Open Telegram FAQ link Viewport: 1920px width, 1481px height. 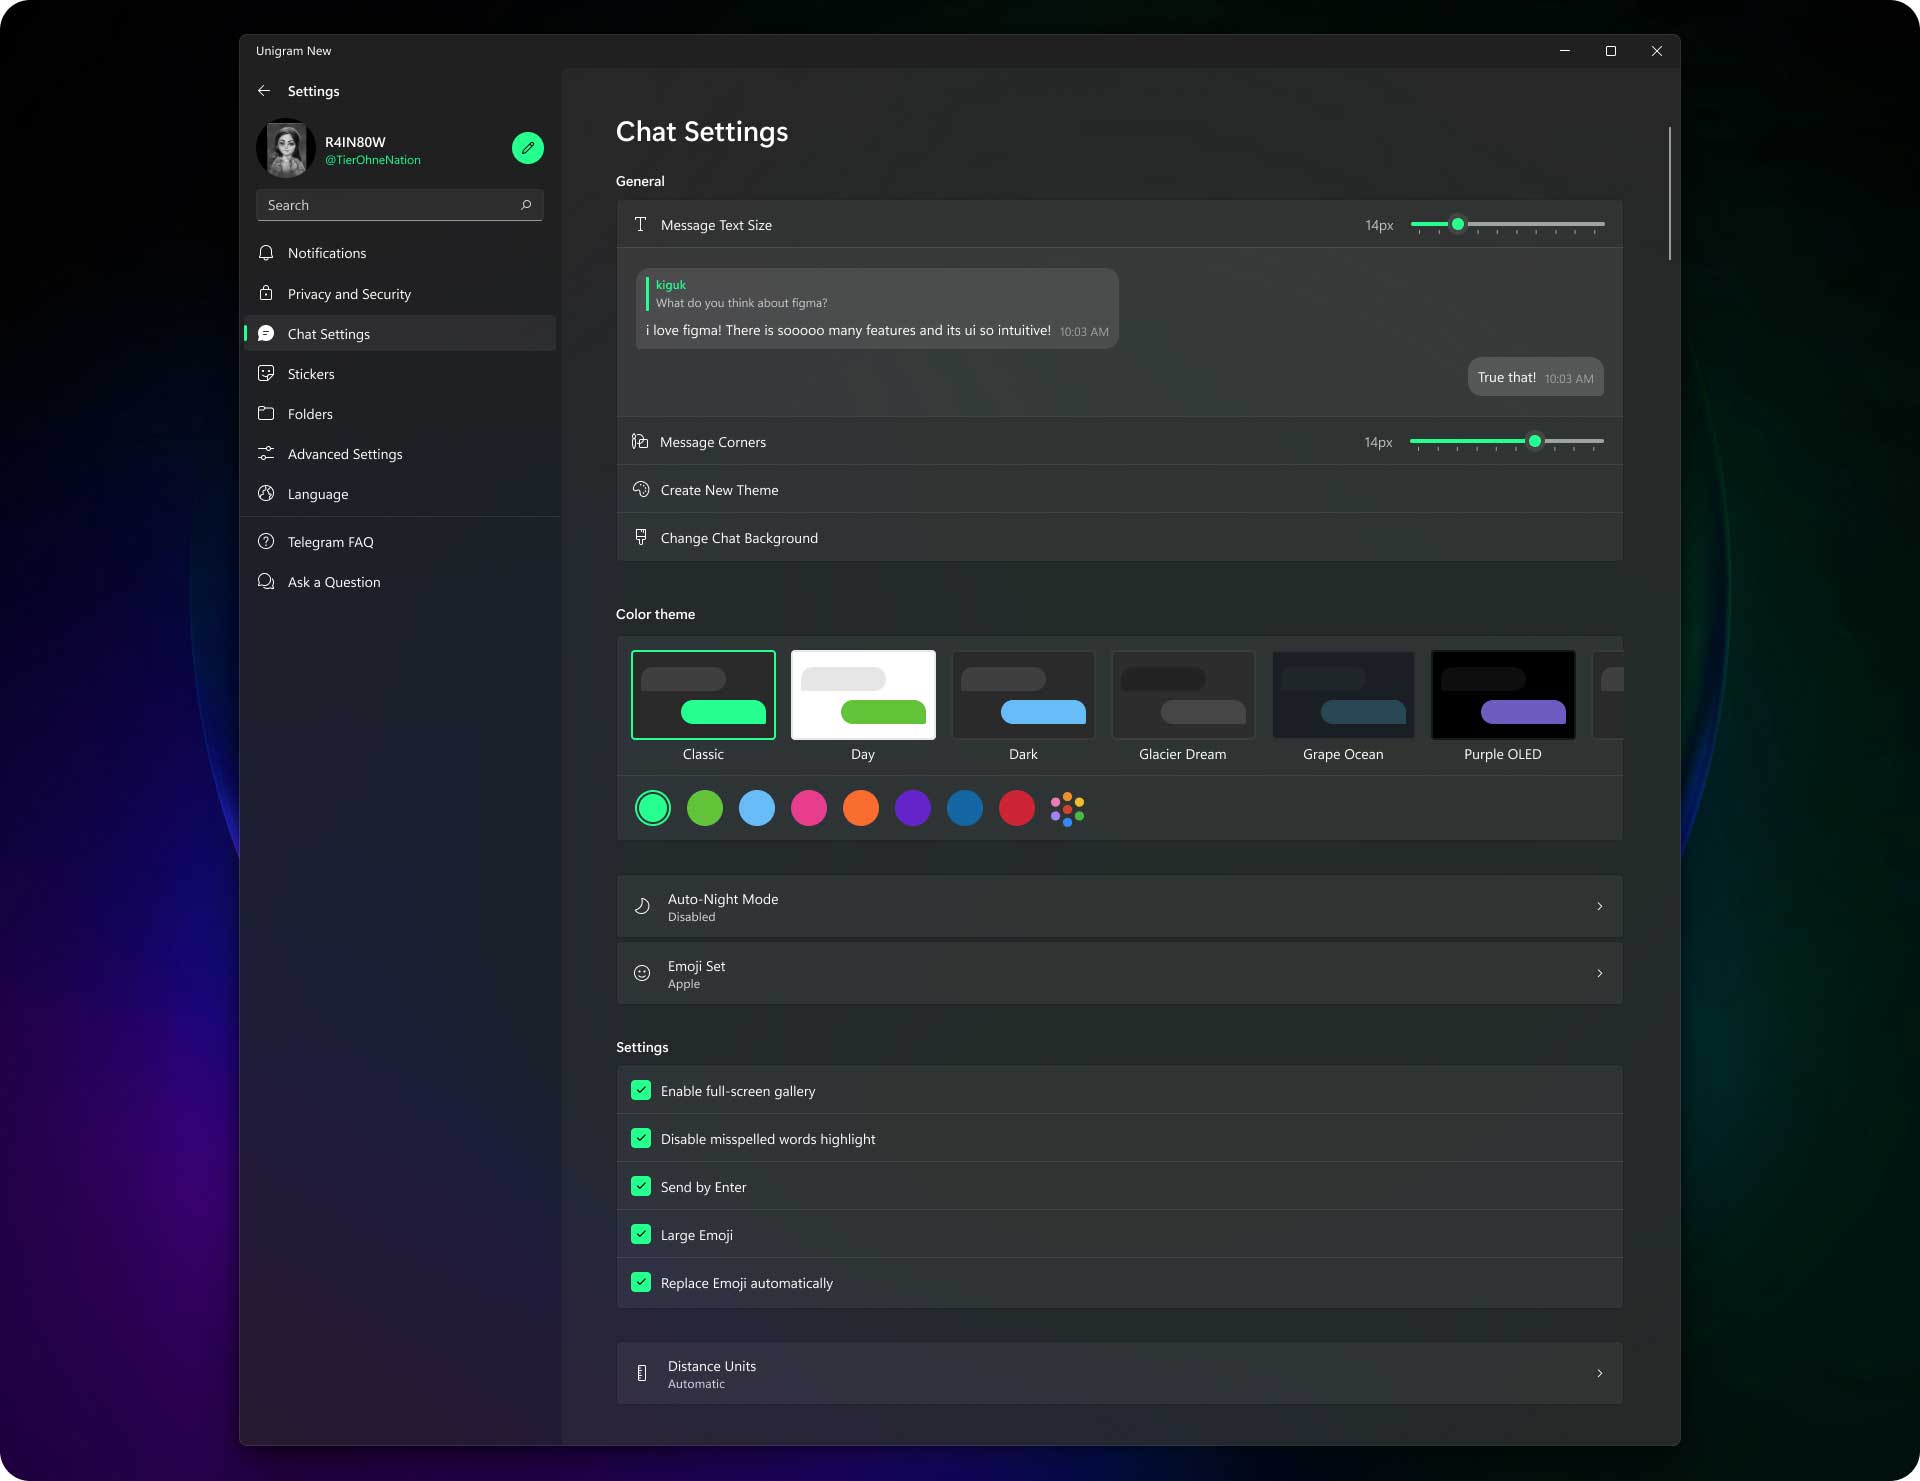coord(400,541)
